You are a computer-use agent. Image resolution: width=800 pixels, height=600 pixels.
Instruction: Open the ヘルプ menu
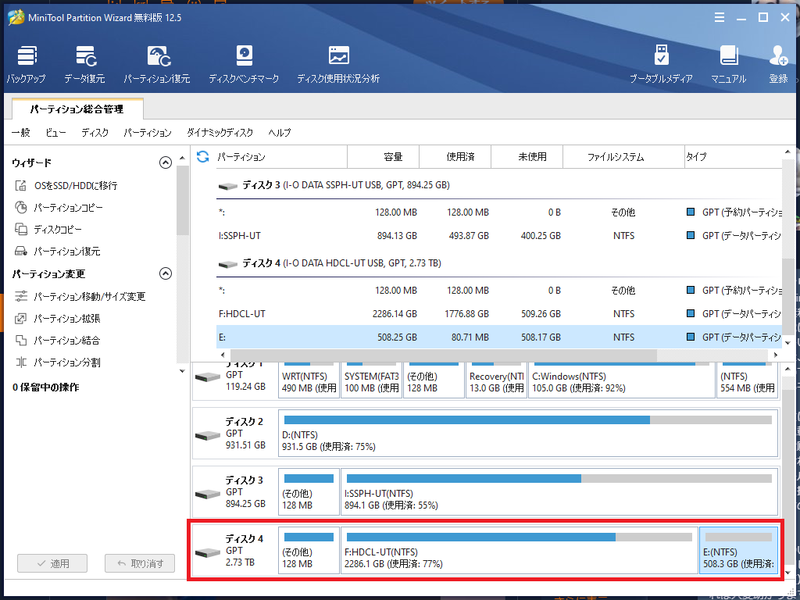click(280, 133)
